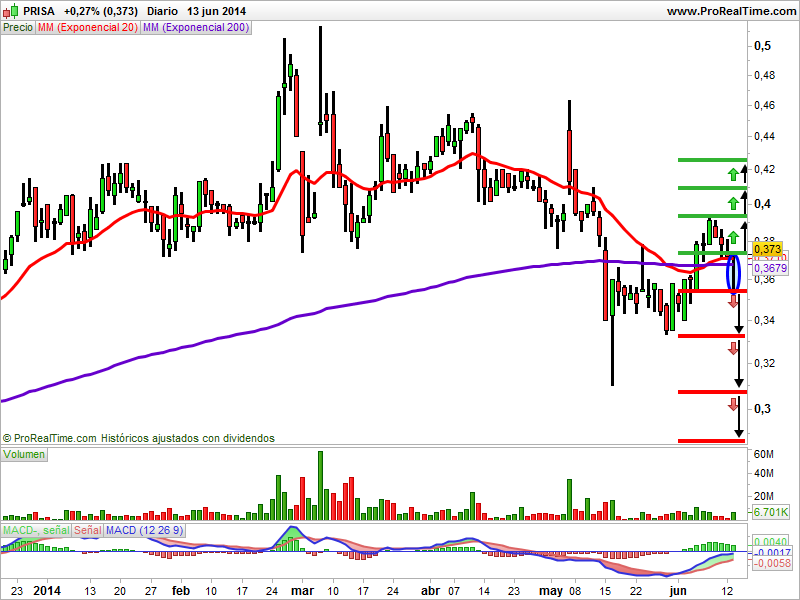Click the 40M volume axis label
Viewport: 800px width, 600px height.
tap(764, 473)
